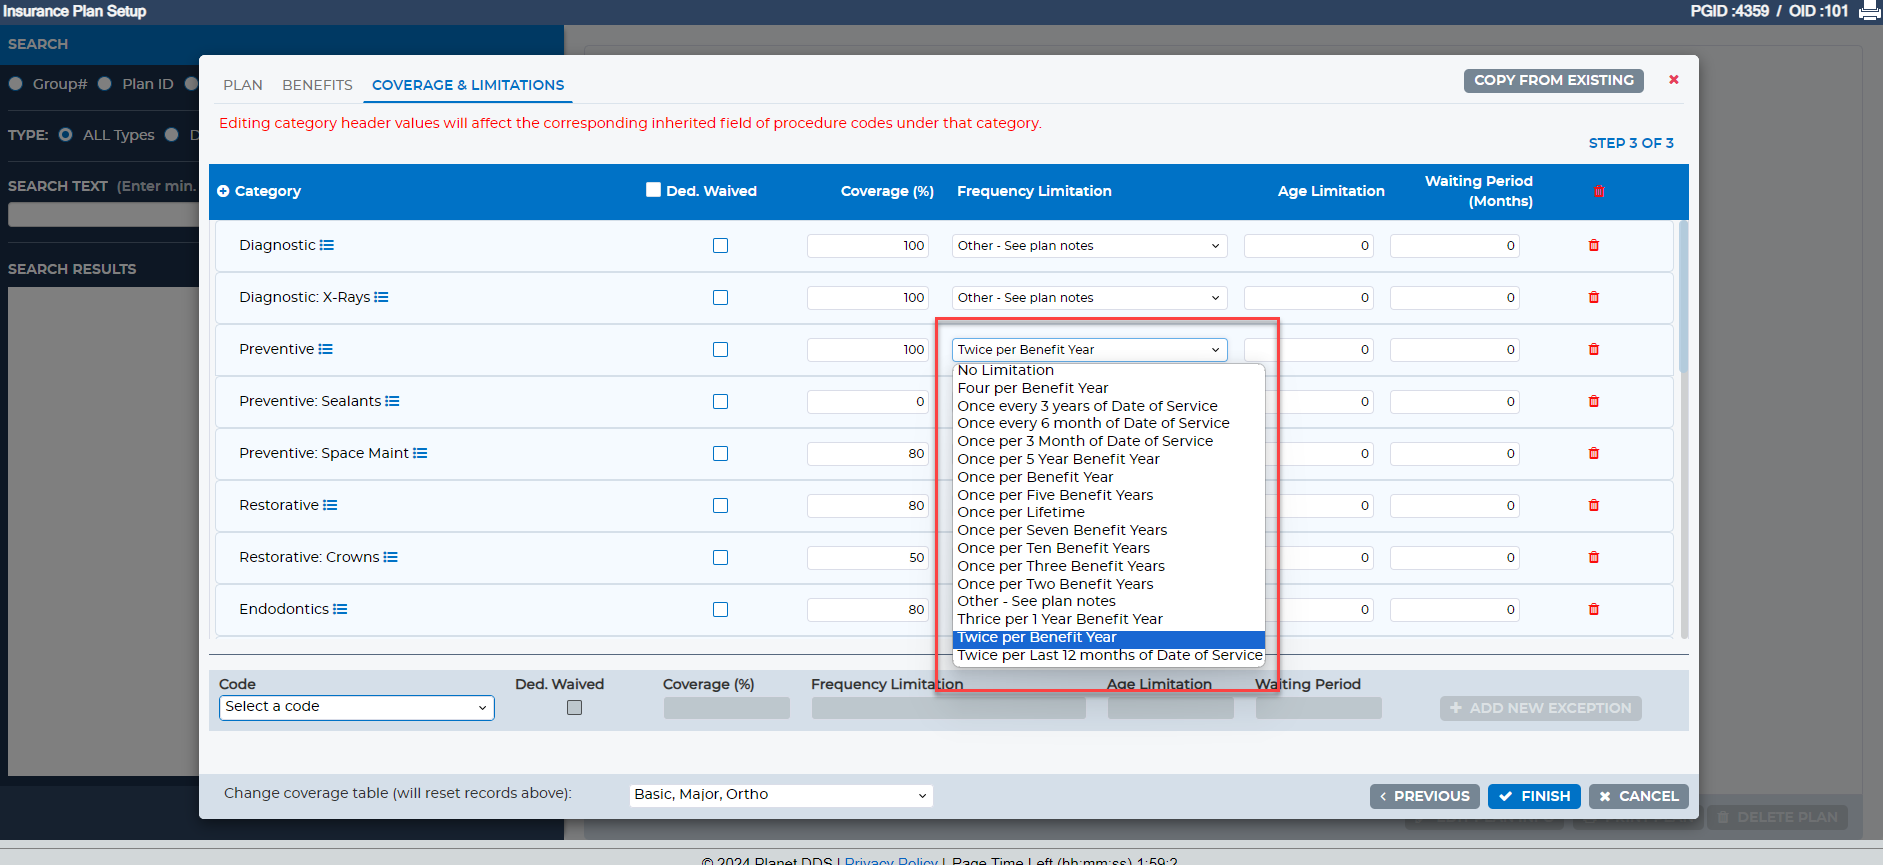Edit the Endodontics waiting period field

pos(1454,609)
